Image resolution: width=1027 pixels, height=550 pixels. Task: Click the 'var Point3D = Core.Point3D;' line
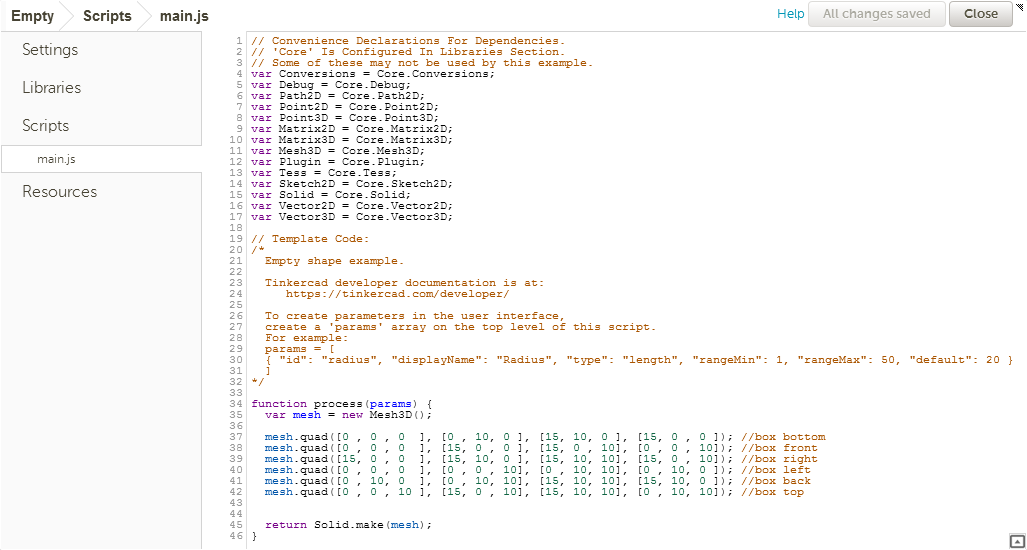tap(345, 118)
